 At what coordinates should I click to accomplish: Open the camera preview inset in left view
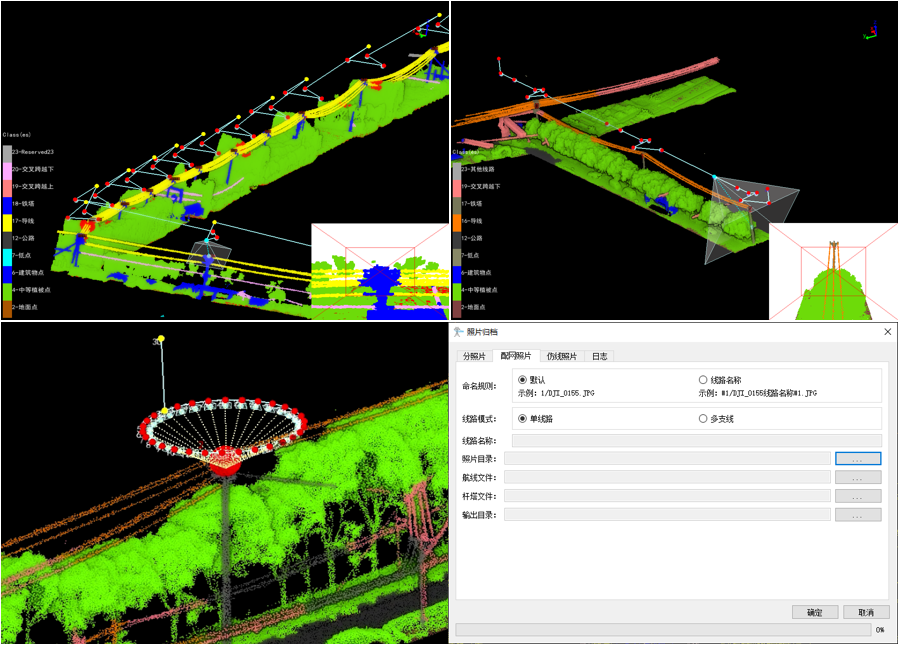coord(380,271)
